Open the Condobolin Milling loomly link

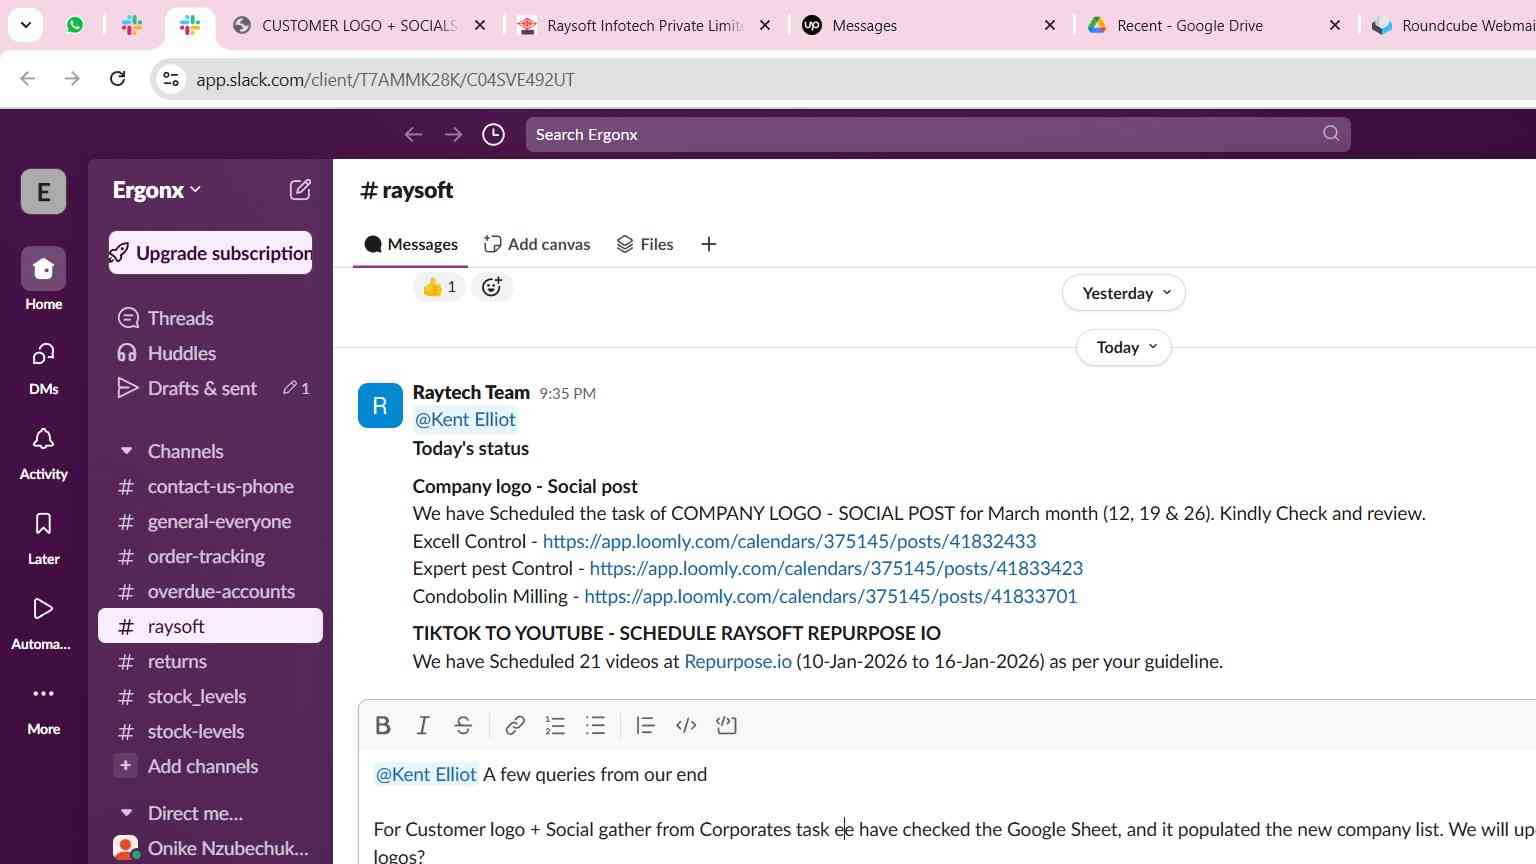pyautogui.click(x=831, y=596)
